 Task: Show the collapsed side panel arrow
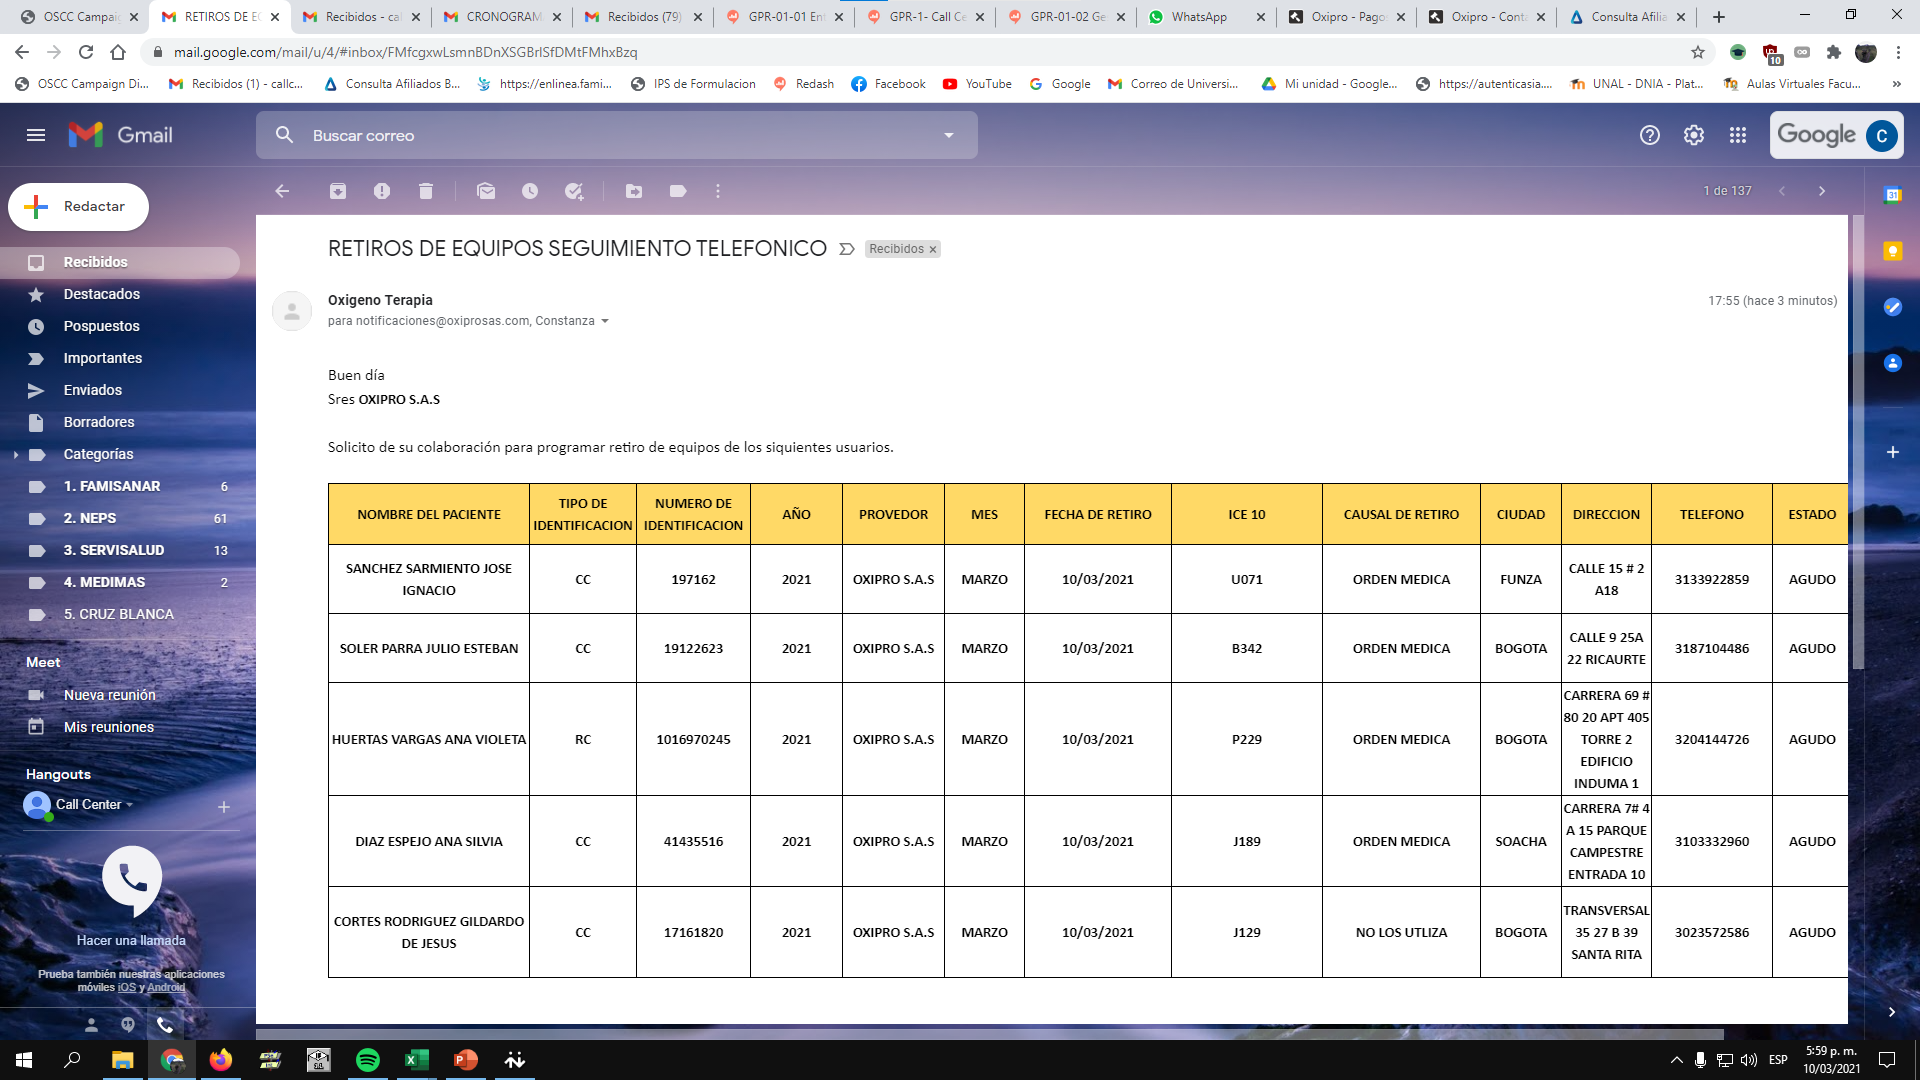tap(1892, 1012)
